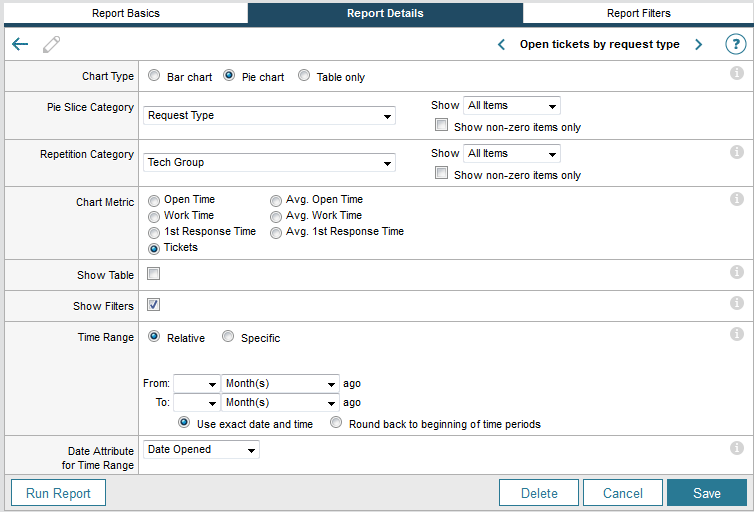Choose Avg. Work Time chart metric

pos(276,217)
